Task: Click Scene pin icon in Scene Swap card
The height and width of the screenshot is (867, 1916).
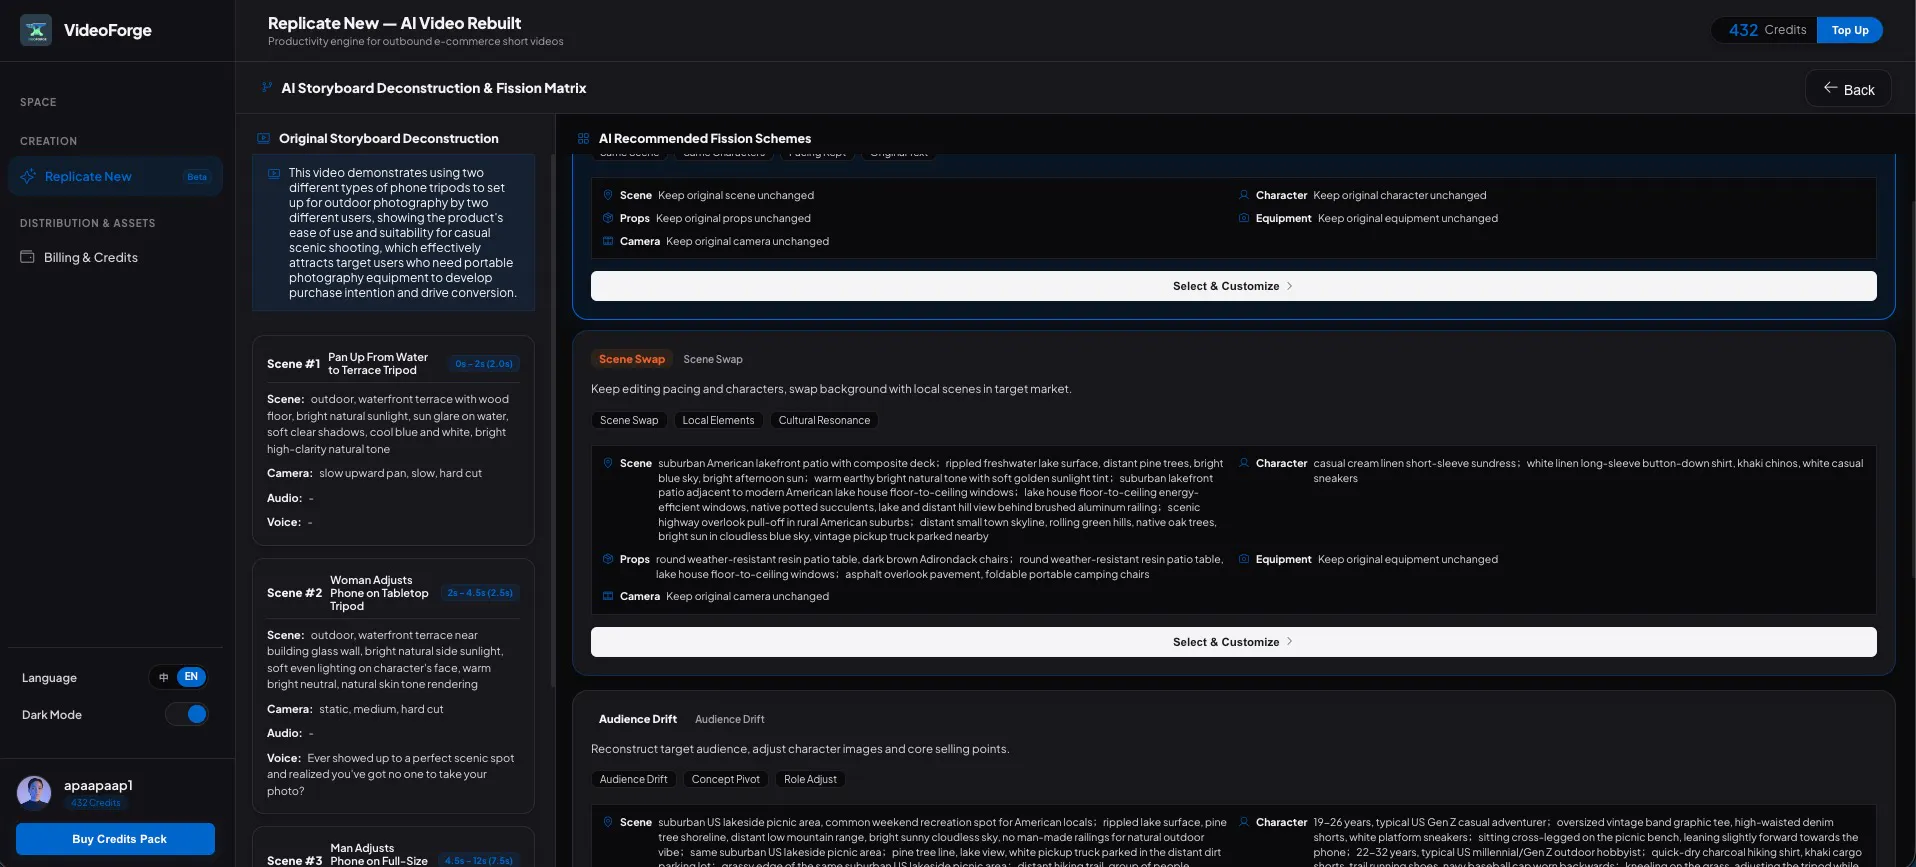Action: click(x=608, y=463)
